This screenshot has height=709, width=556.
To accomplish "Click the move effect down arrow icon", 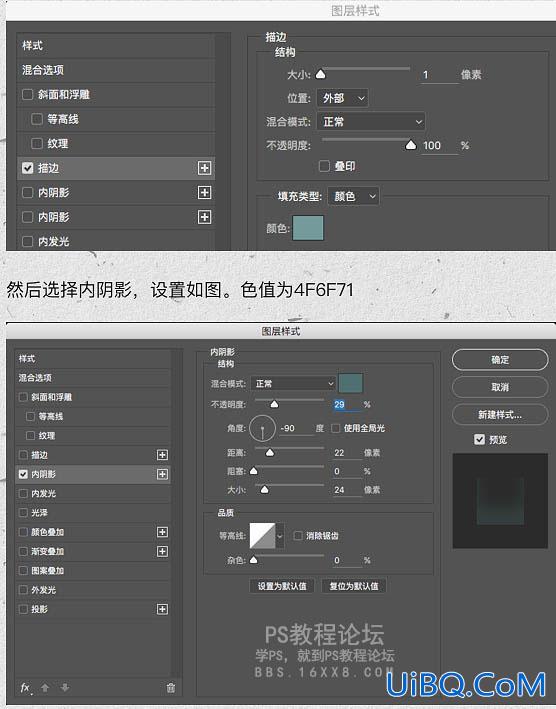I will click(65, 688).
